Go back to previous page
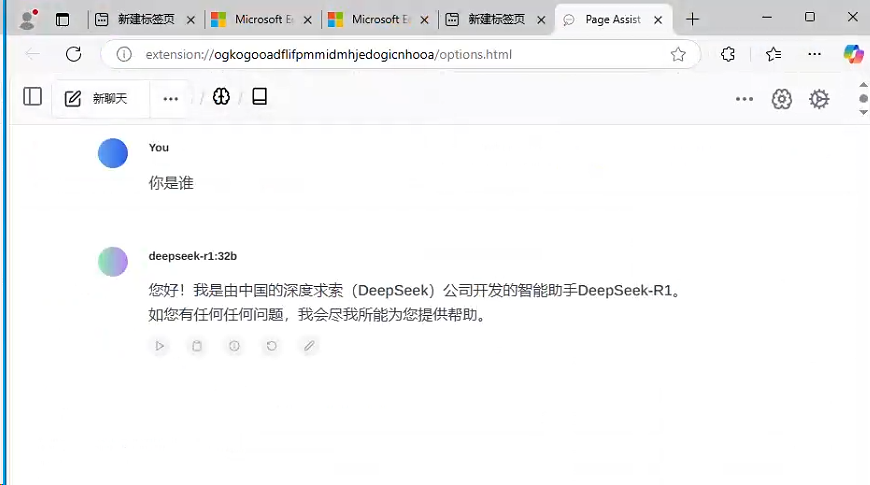The height and width of the screenshot is (485, 870). point(33,54)
